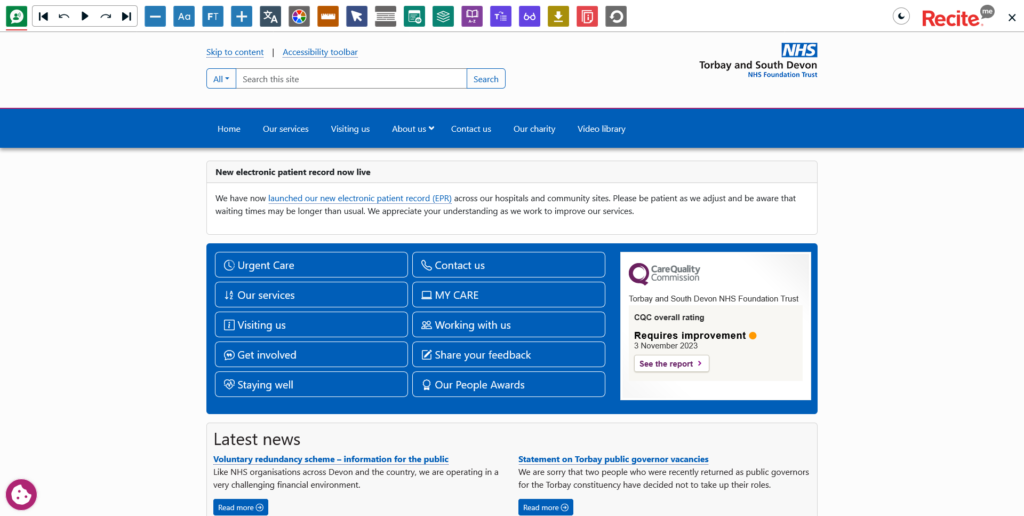
Task: Open the color wheel theme picker
Action: [299, 16]
